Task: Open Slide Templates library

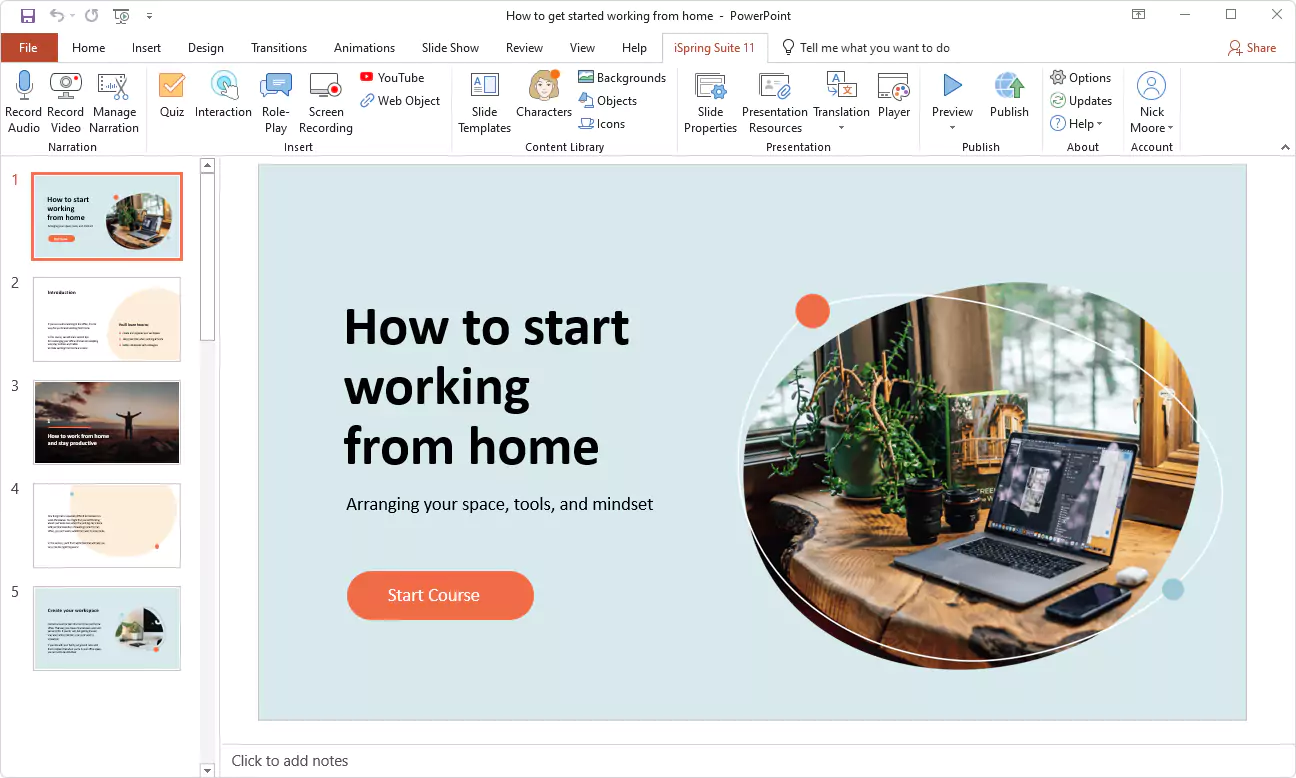Action: pos(484,102)
